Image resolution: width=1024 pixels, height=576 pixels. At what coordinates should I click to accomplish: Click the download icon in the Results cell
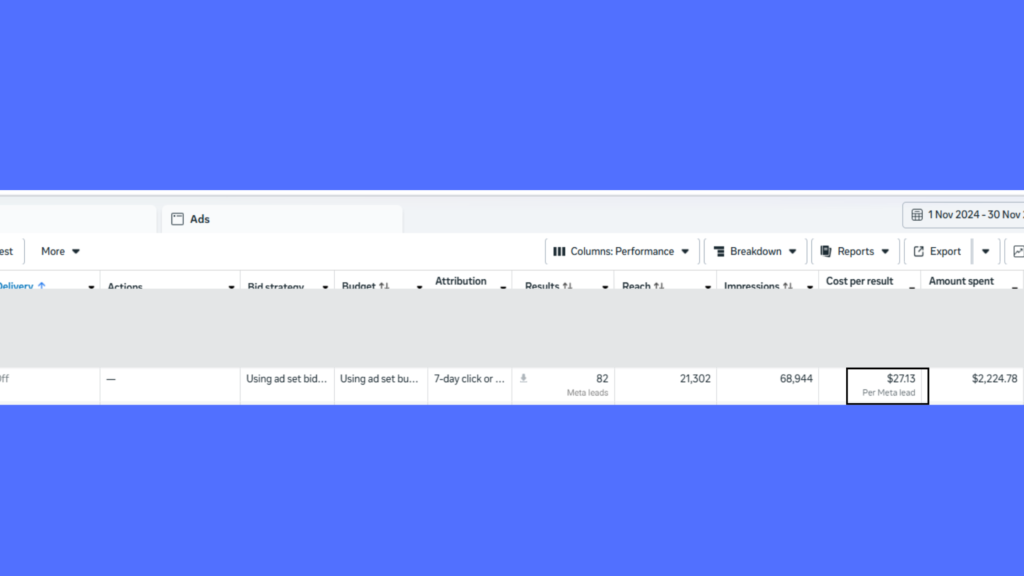[523, 379]
